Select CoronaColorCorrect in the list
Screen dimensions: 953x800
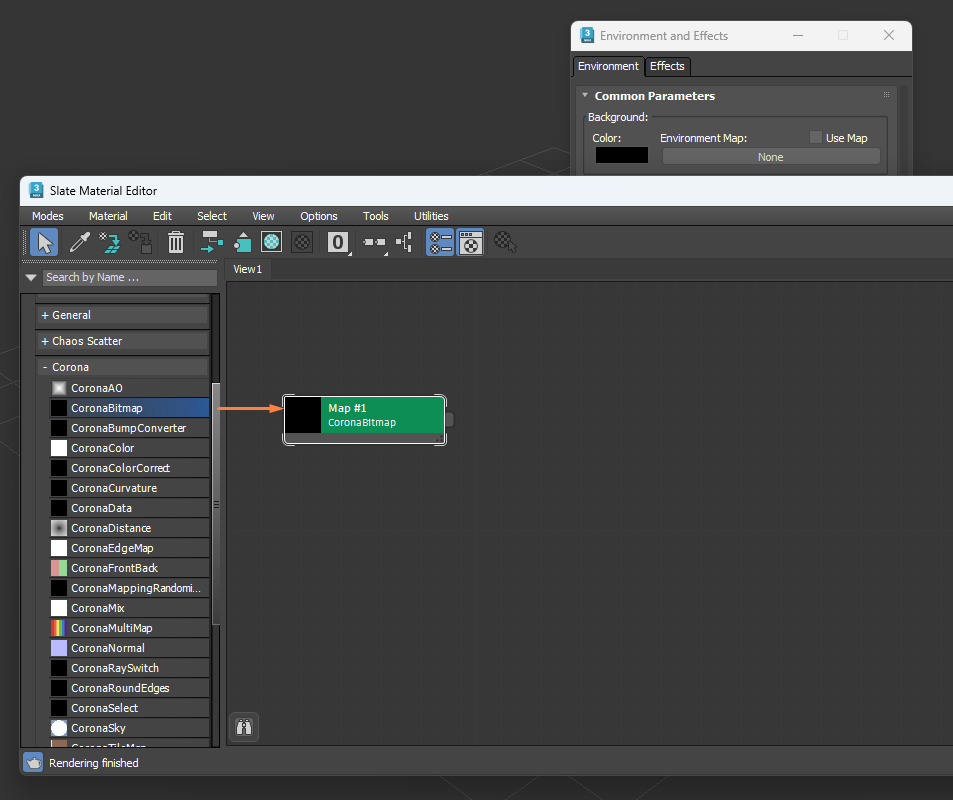129,468
